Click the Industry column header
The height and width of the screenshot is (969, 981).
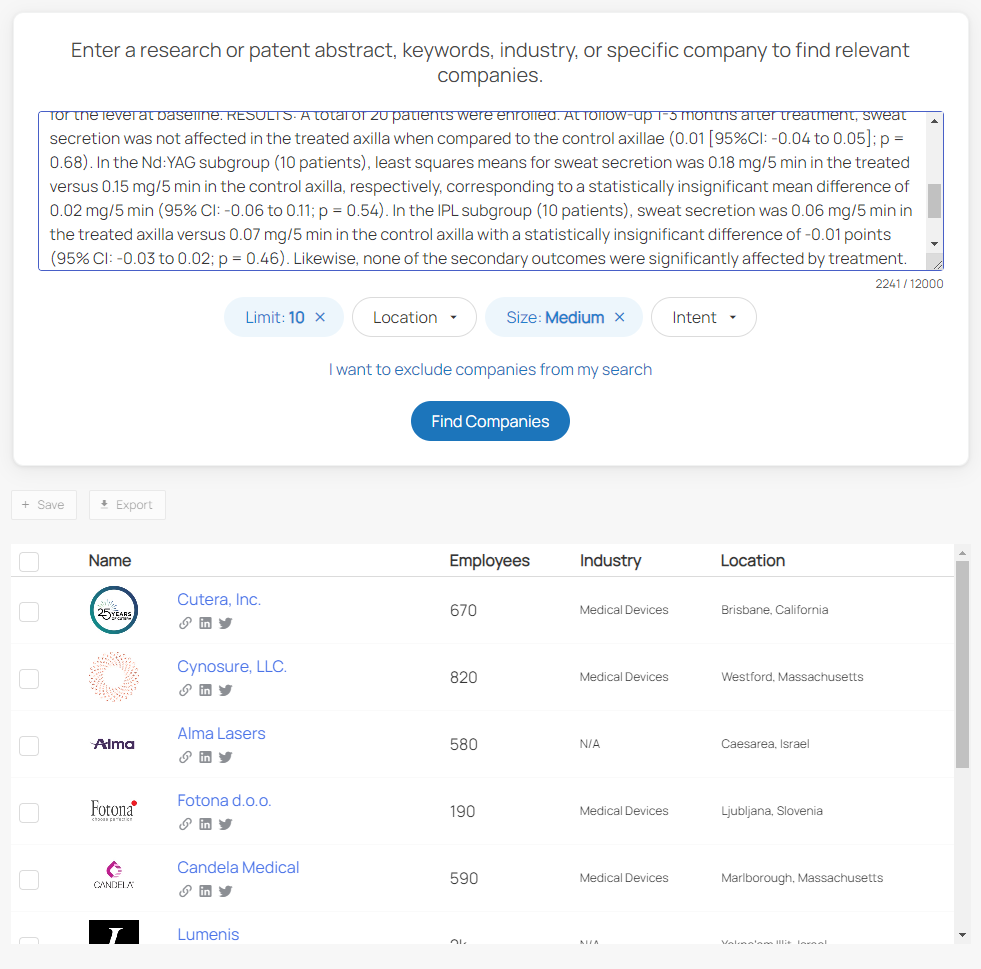pyautogui.click(x=611, y=561)
